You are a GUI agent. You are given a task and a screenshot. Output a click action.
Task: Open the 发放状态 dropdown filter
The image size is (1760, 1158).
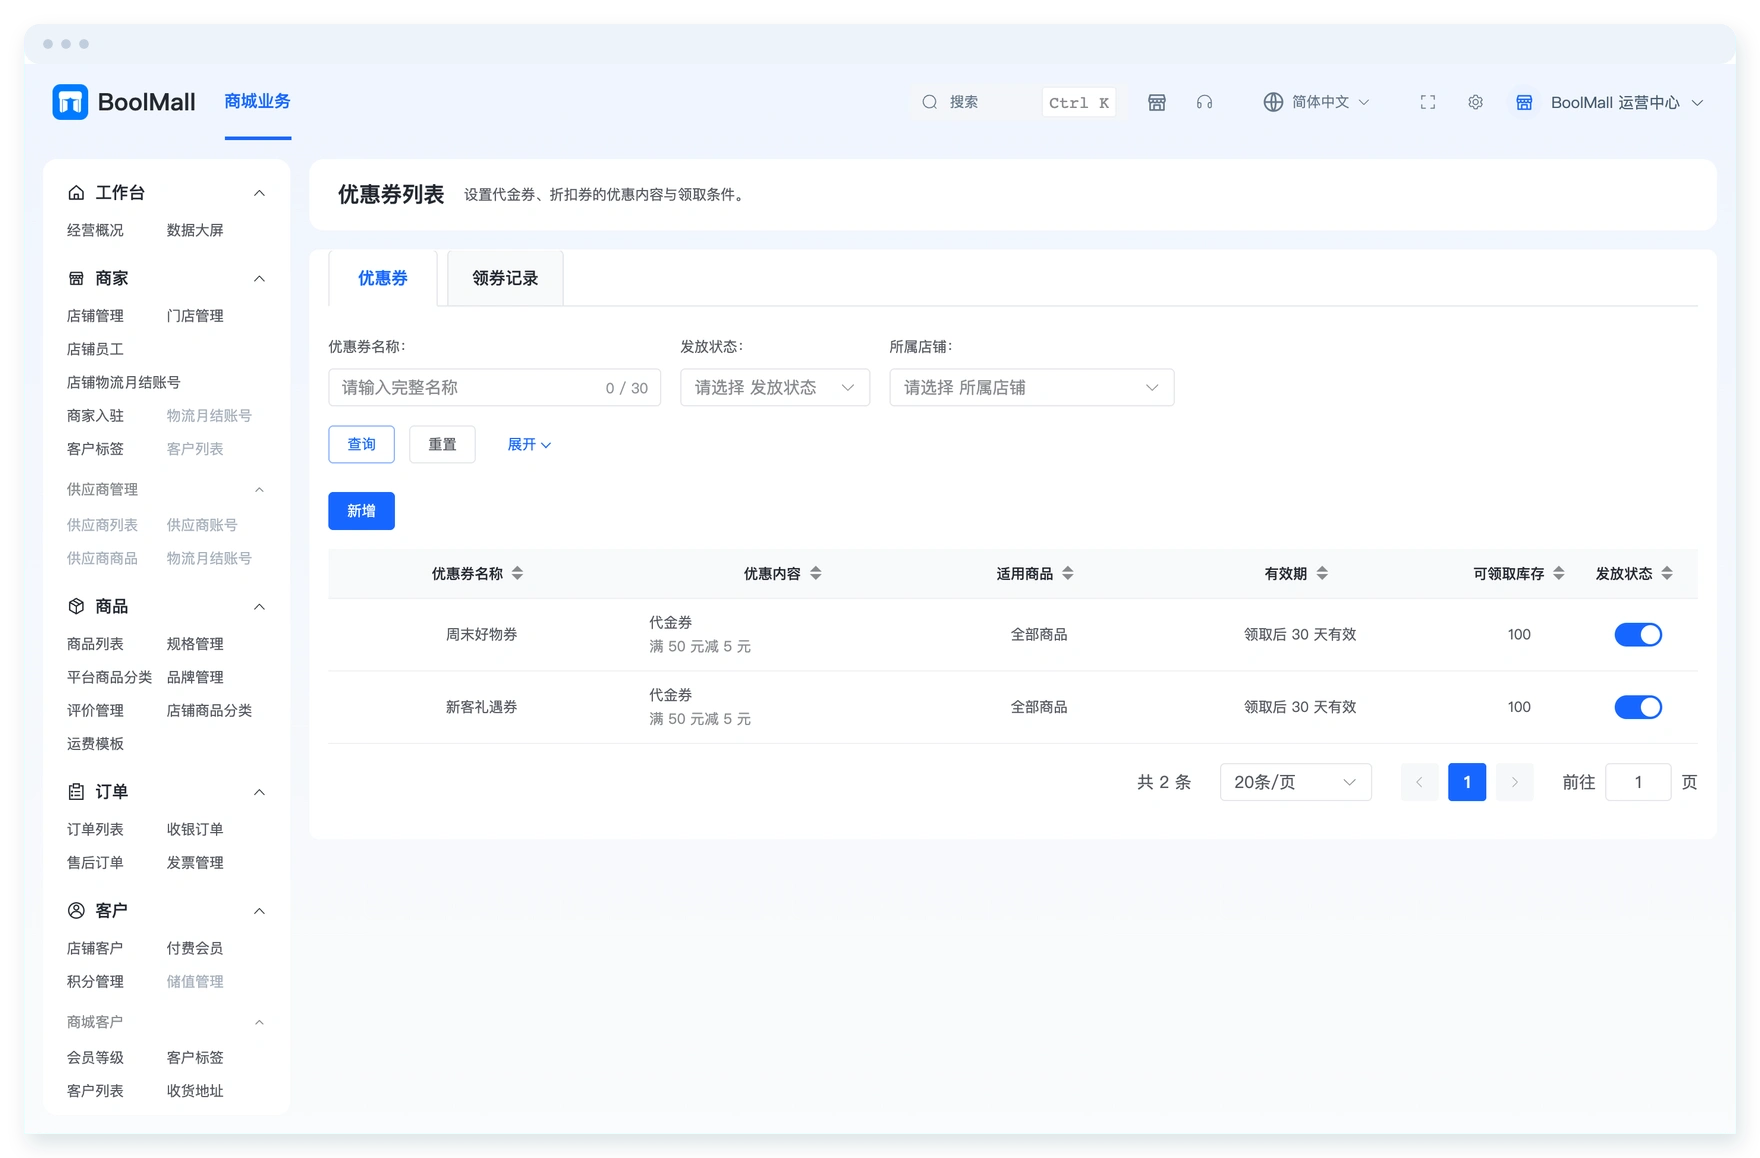click(774, 387)
